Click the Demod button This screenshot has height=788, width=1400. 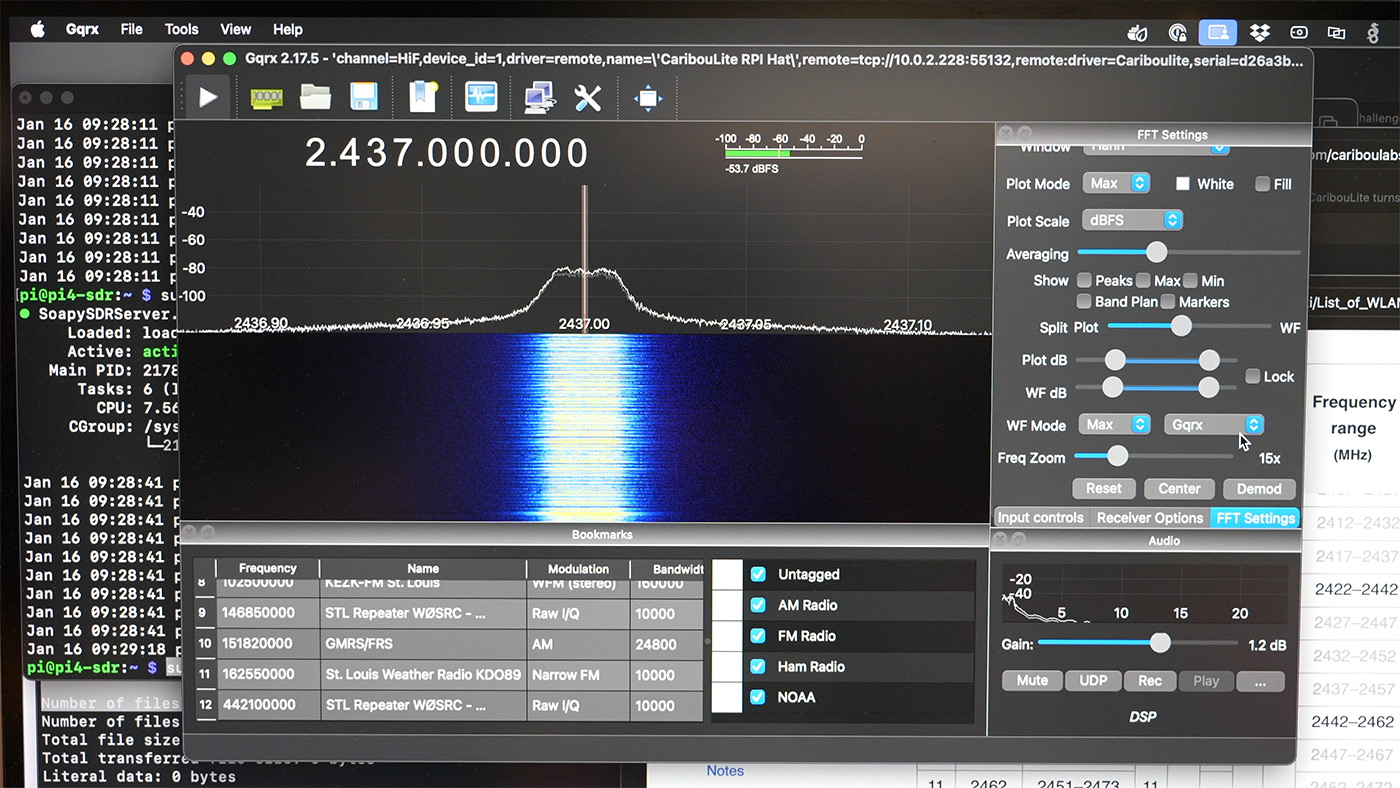1259,489
